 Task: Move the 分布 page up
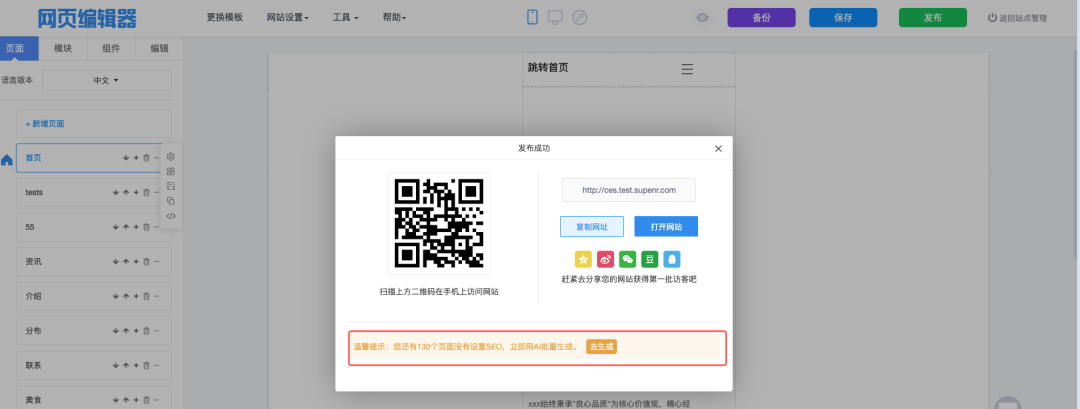pyautogui.click(x=125, y=331)
